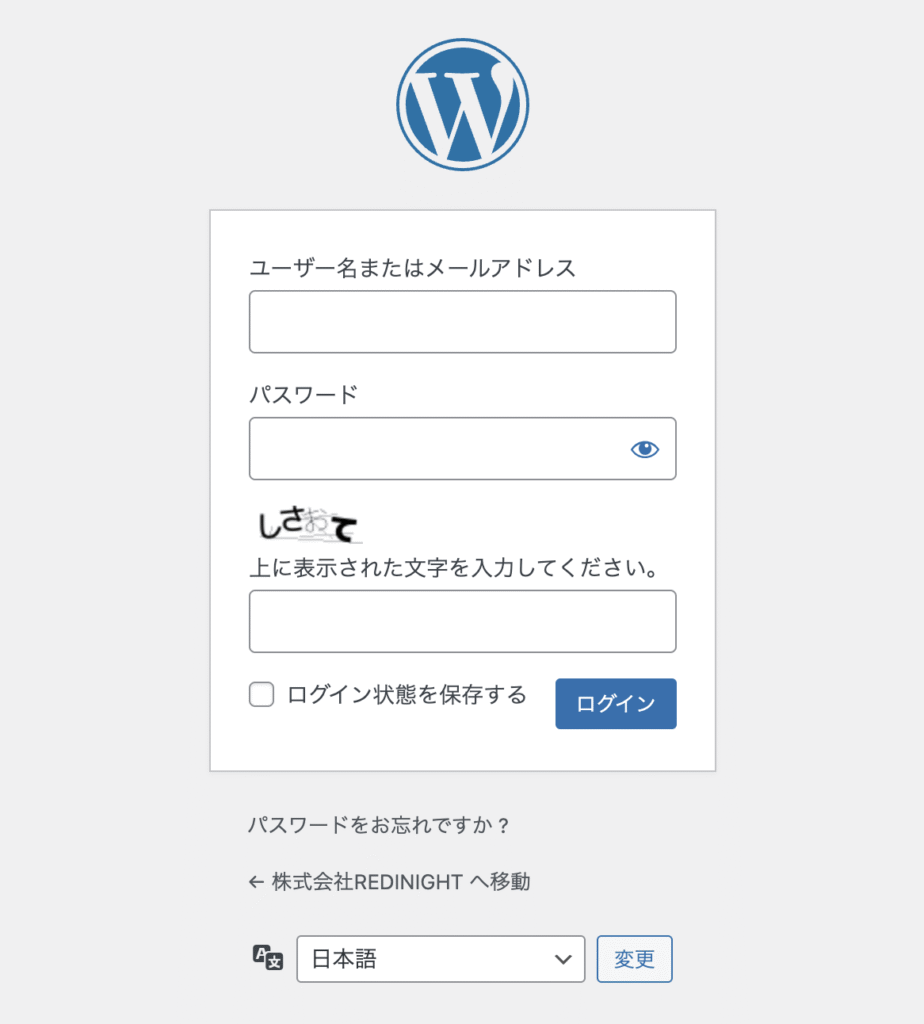
Task: Click the ログイン状態を保存する label text
Action: pyautogui.click(x=406, y=695)
